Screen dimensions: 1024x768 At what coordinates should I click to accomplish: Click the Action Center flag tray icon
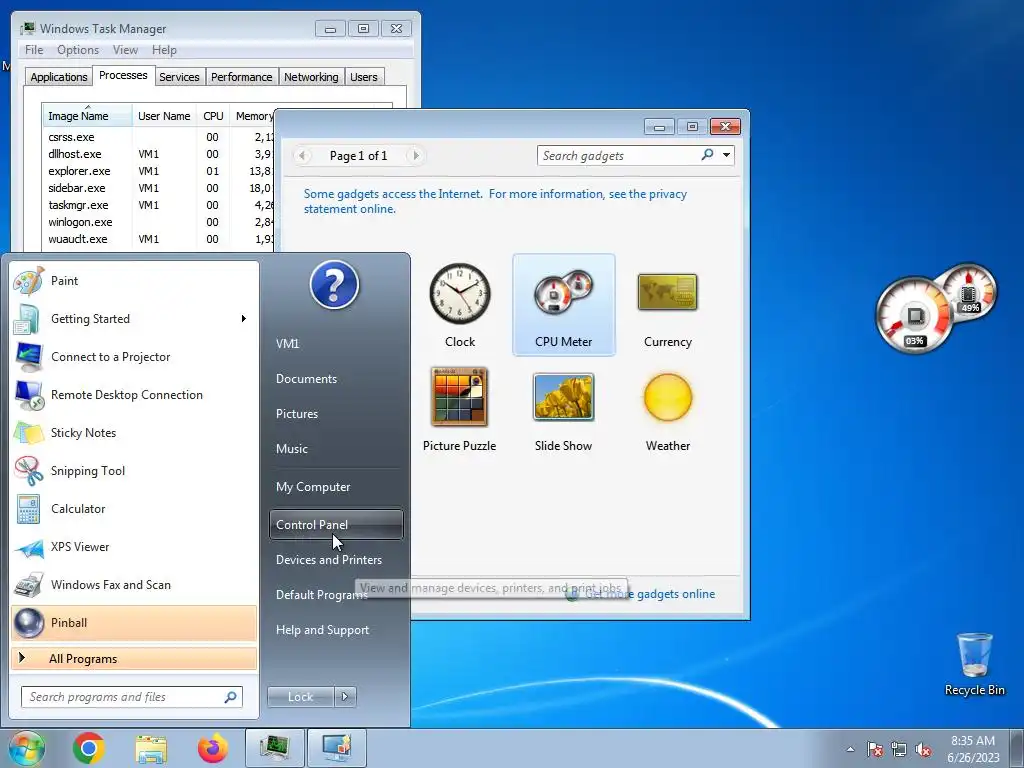pyautogui.click(x=875, y=749)
